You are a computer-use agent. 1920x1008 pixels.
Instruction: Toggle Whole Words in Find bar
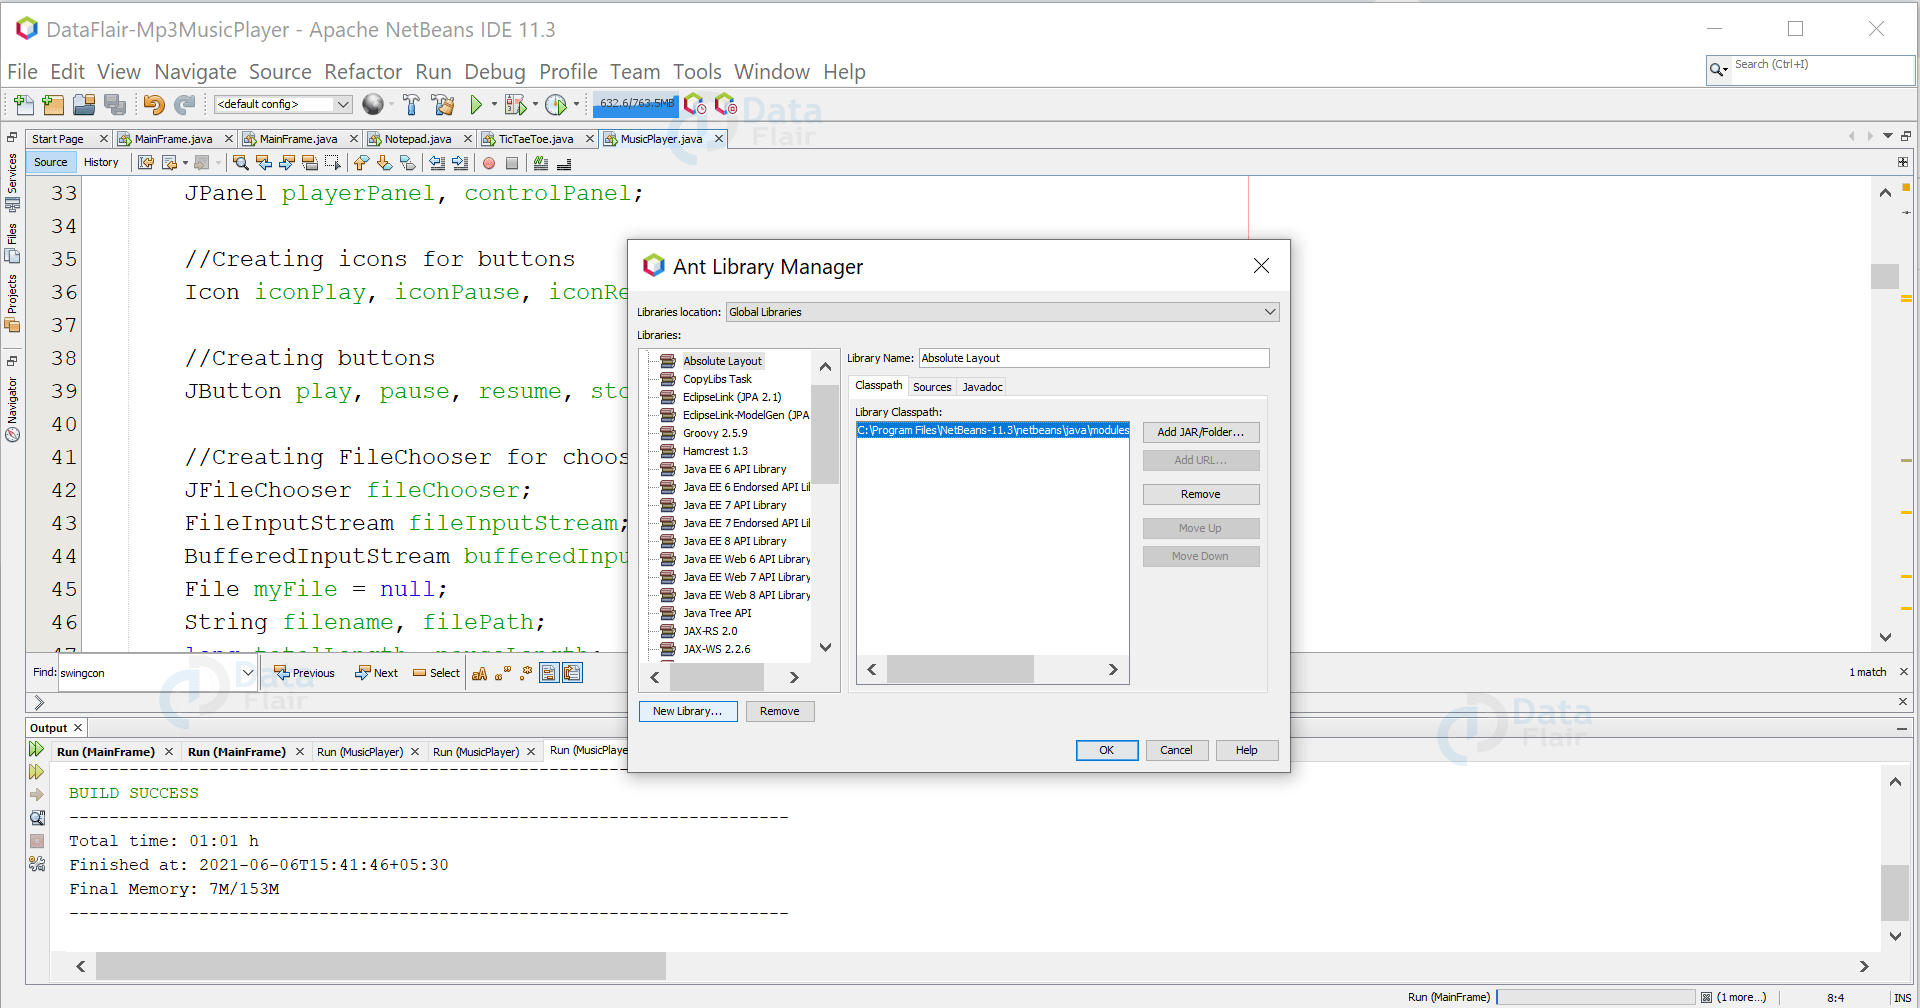(503, 673)
